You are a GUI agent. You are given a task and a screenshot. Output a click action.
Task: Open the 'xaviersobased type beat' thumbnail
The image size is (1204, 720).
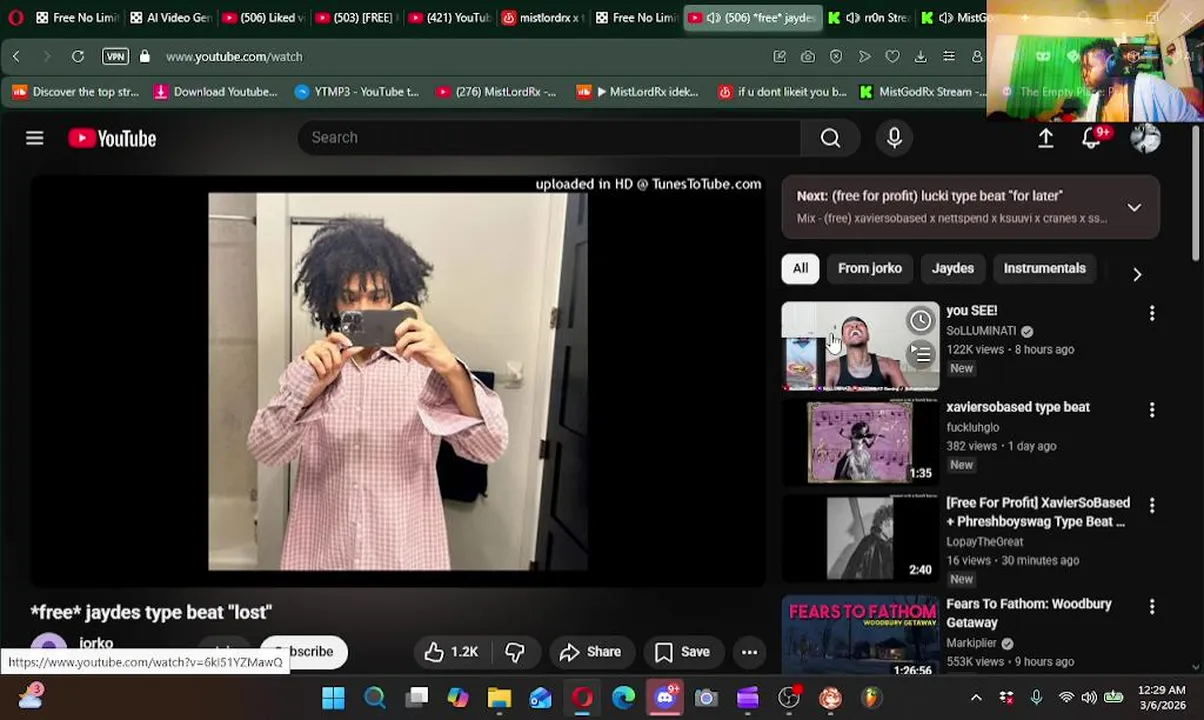coord(860,442)
